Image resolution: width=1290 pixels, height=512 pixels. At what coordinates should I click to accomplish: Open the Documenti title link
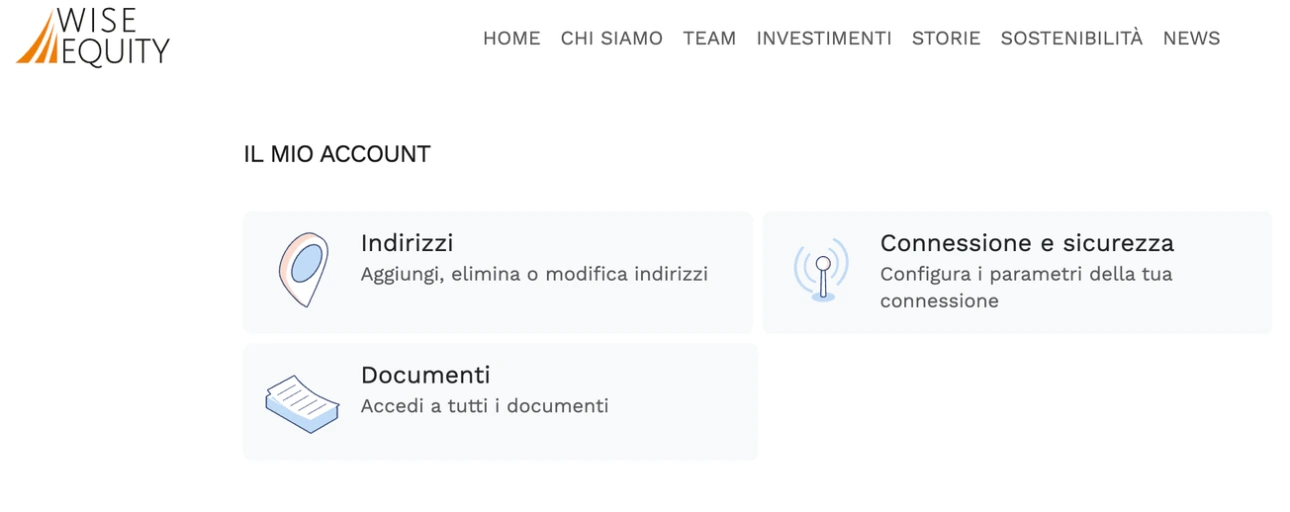pos(425,375)
